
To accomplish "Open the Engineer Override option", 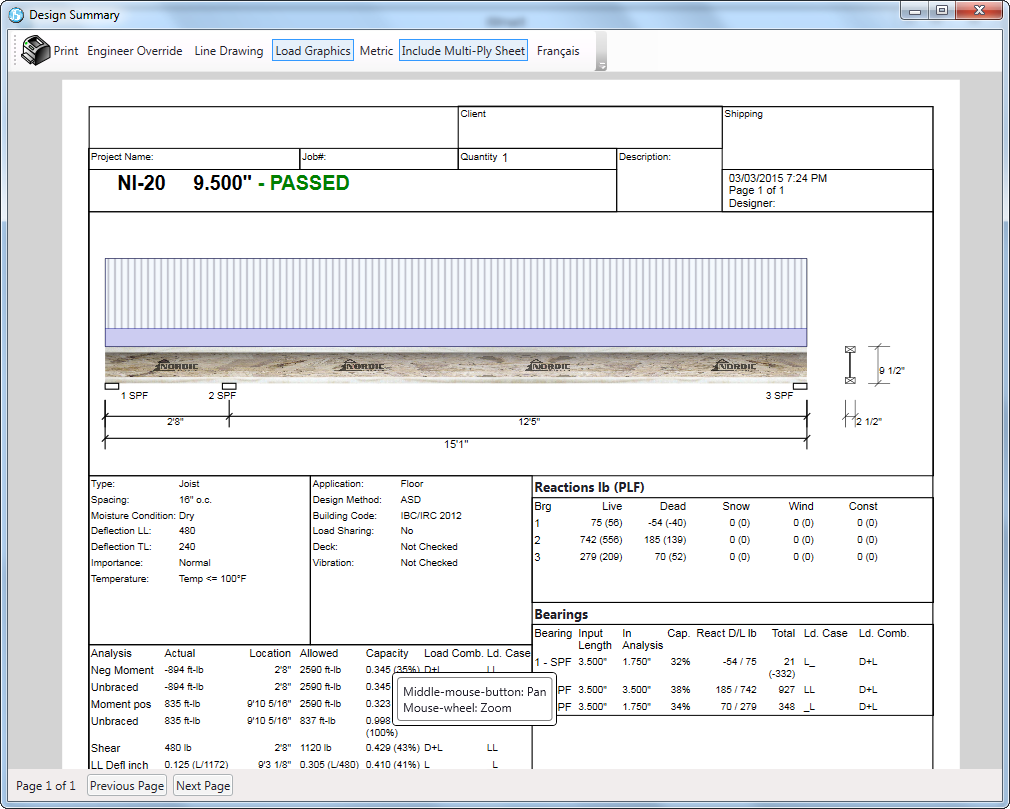I will point(135,51).
